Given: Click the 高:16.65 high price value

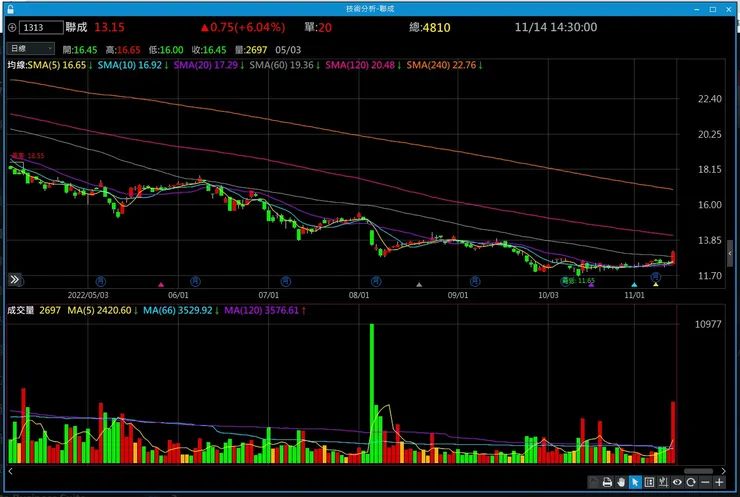Looking at the screenshot, I should [123, 50].
